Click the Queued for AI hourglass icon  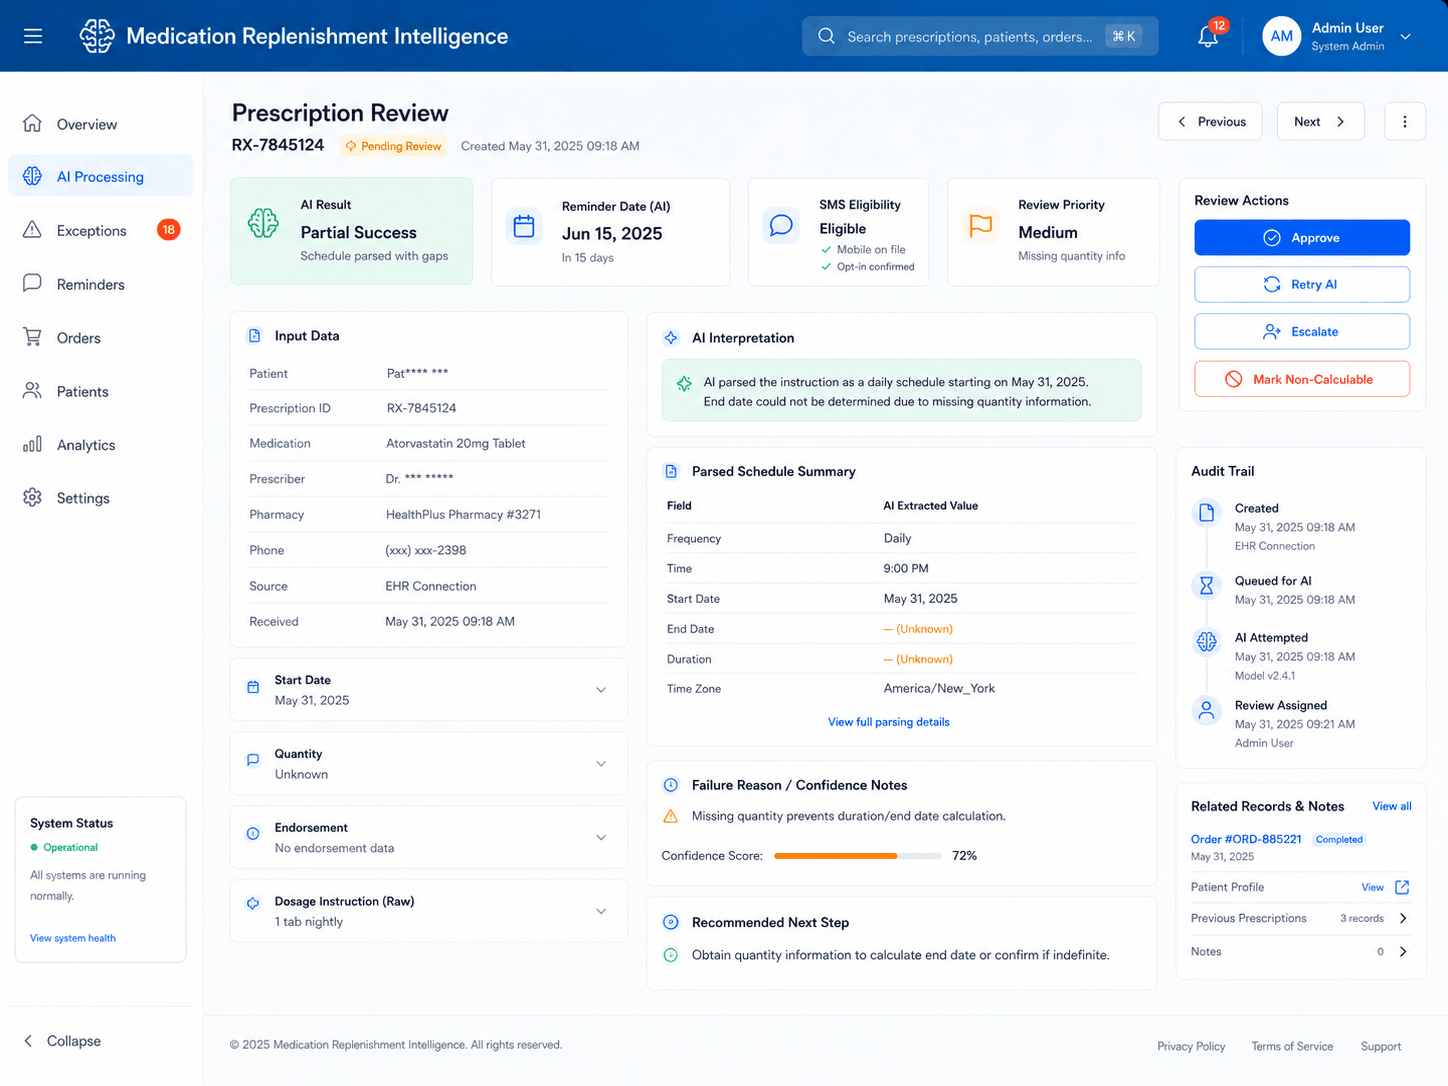[x=1206, y=585]
